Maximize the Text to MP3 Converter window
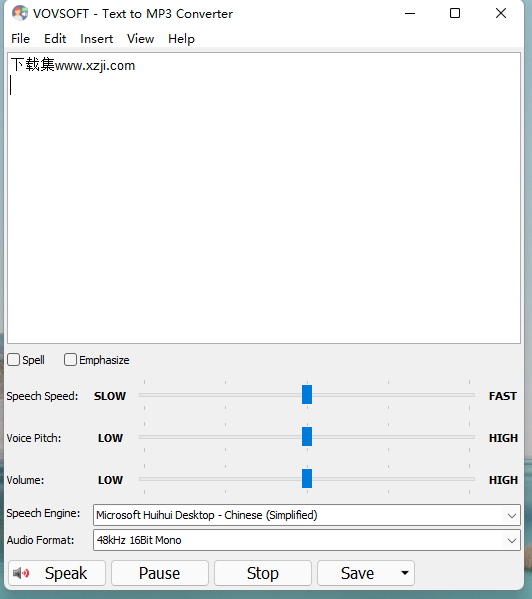This screenshot has height=599, width=532. (x=454, y=13)
